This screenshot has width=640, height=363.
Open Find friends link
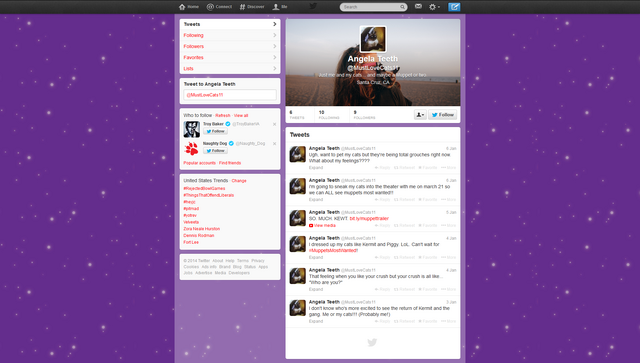click(230, 163)
